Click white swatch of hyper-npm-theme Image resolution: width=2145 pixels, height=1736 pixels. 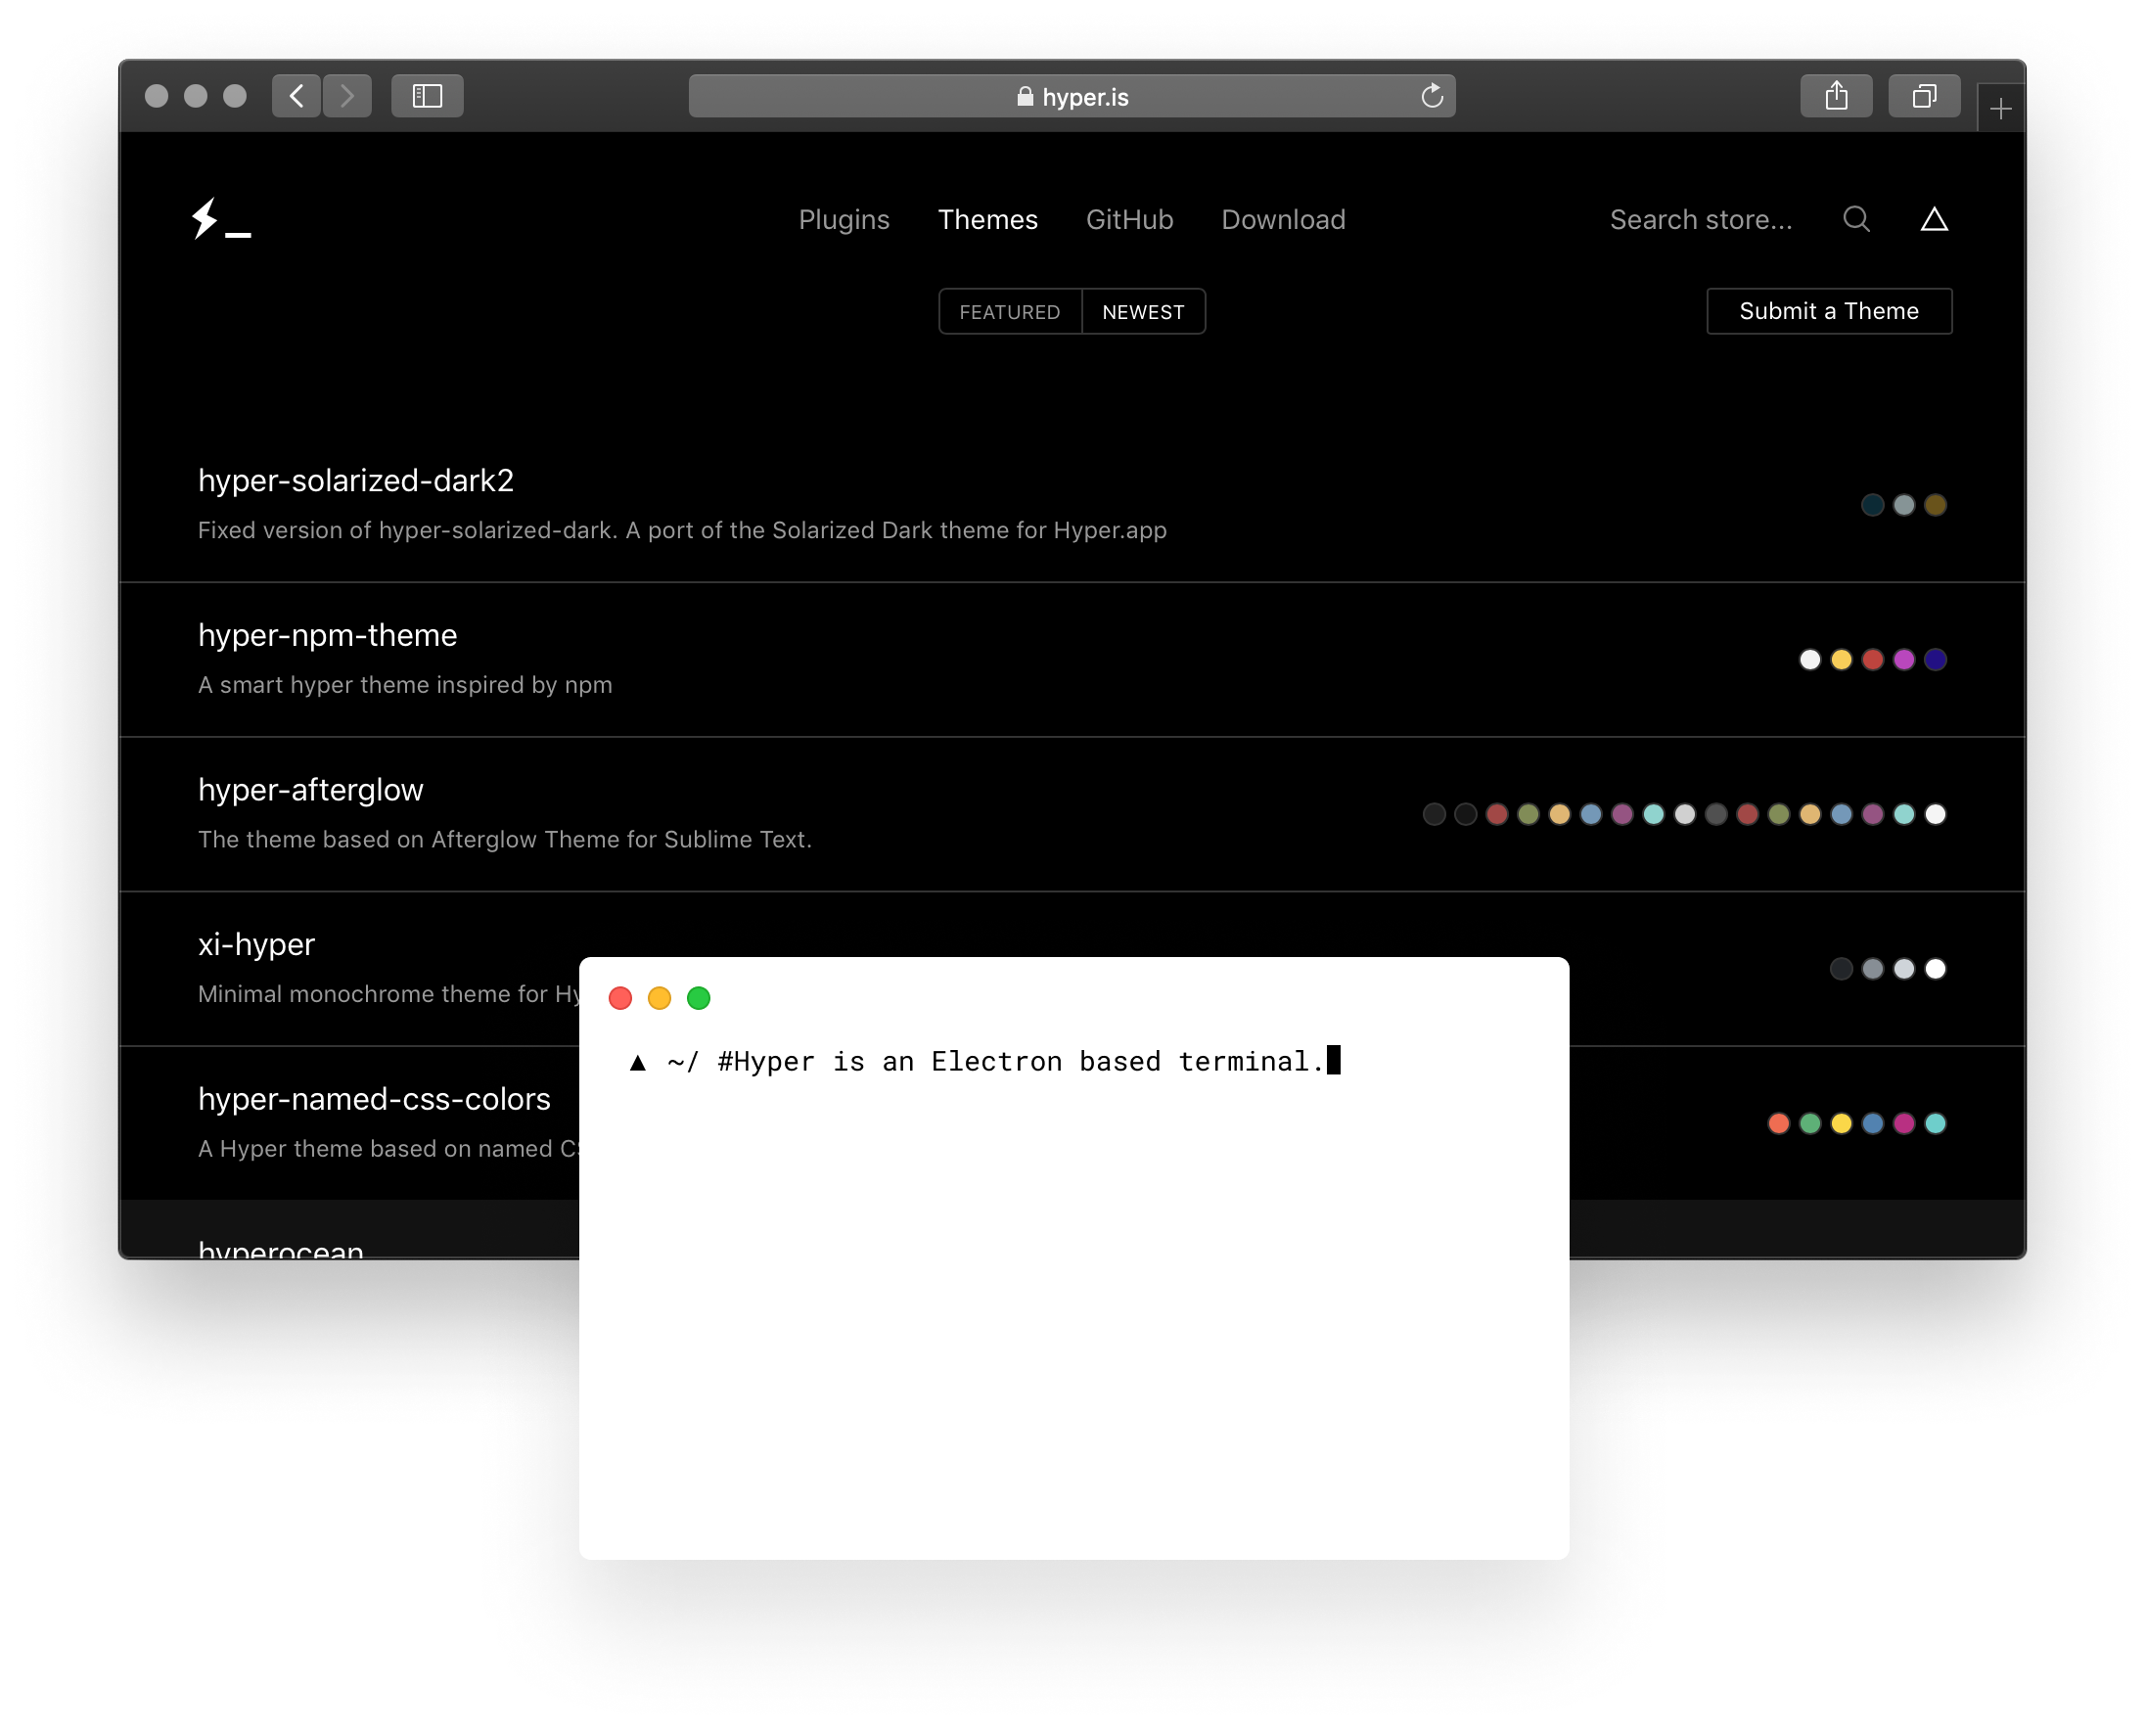click(1809, 659)
